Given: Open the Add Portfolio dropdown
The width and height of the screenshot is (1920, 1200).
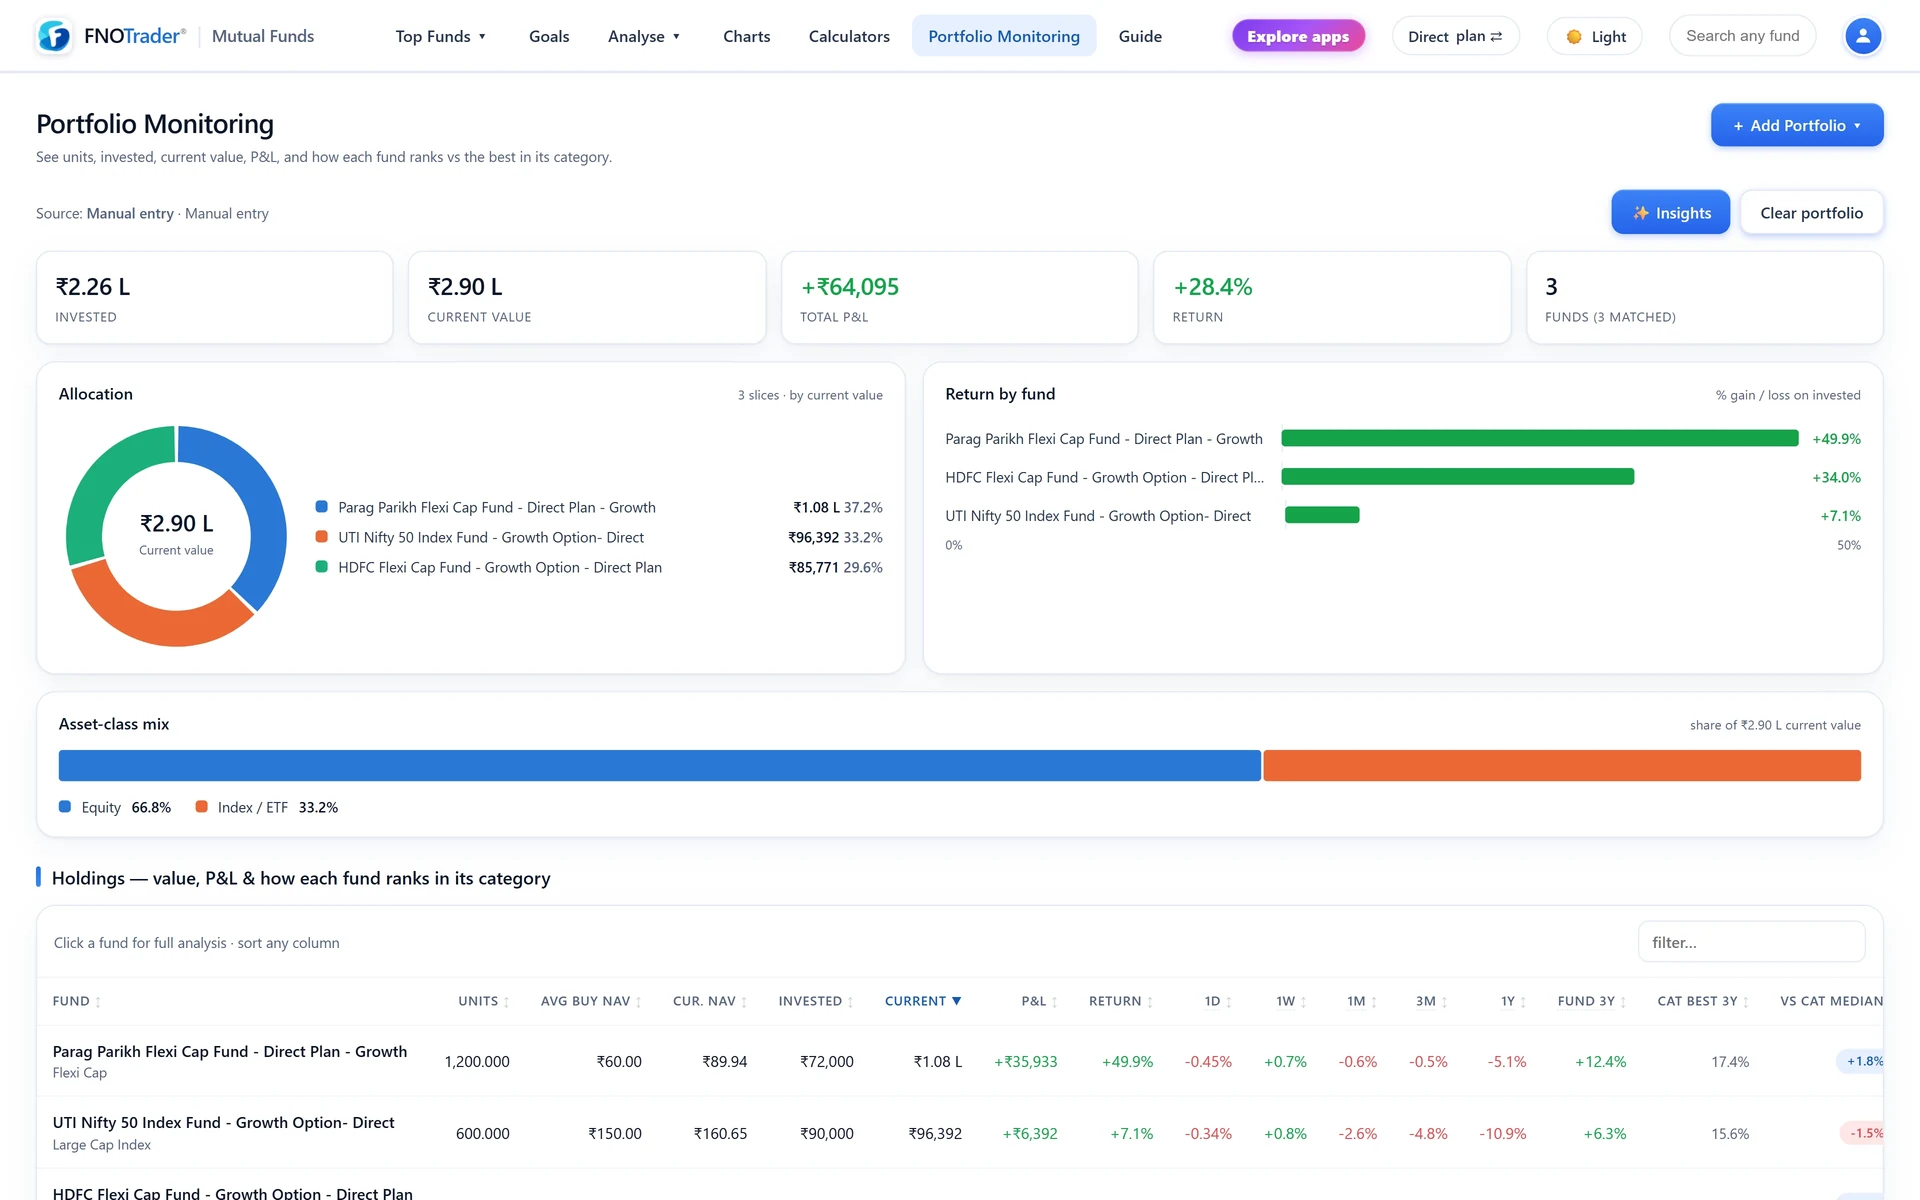Looking at the screenshot, I should [x=1797, y=125].
